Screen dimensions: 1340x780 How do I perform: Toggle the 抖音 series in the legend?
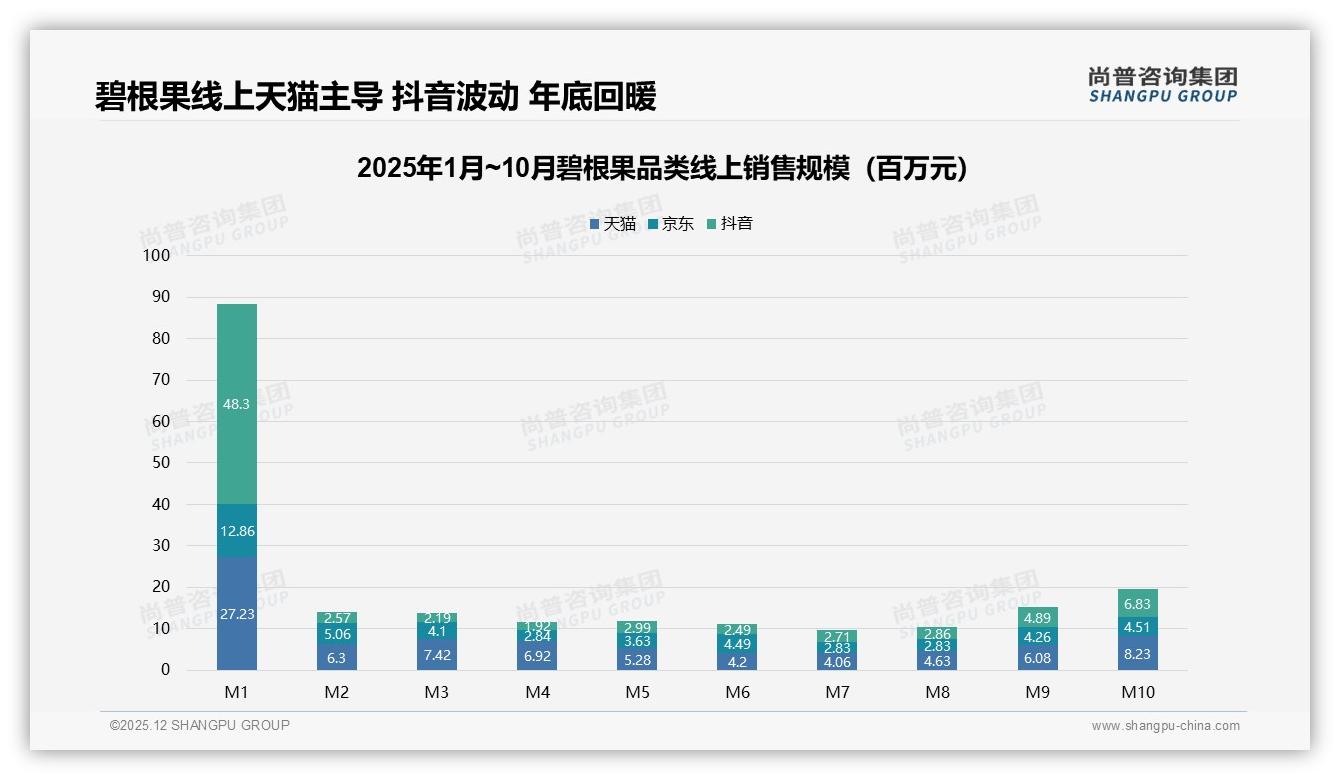point(732,224)
